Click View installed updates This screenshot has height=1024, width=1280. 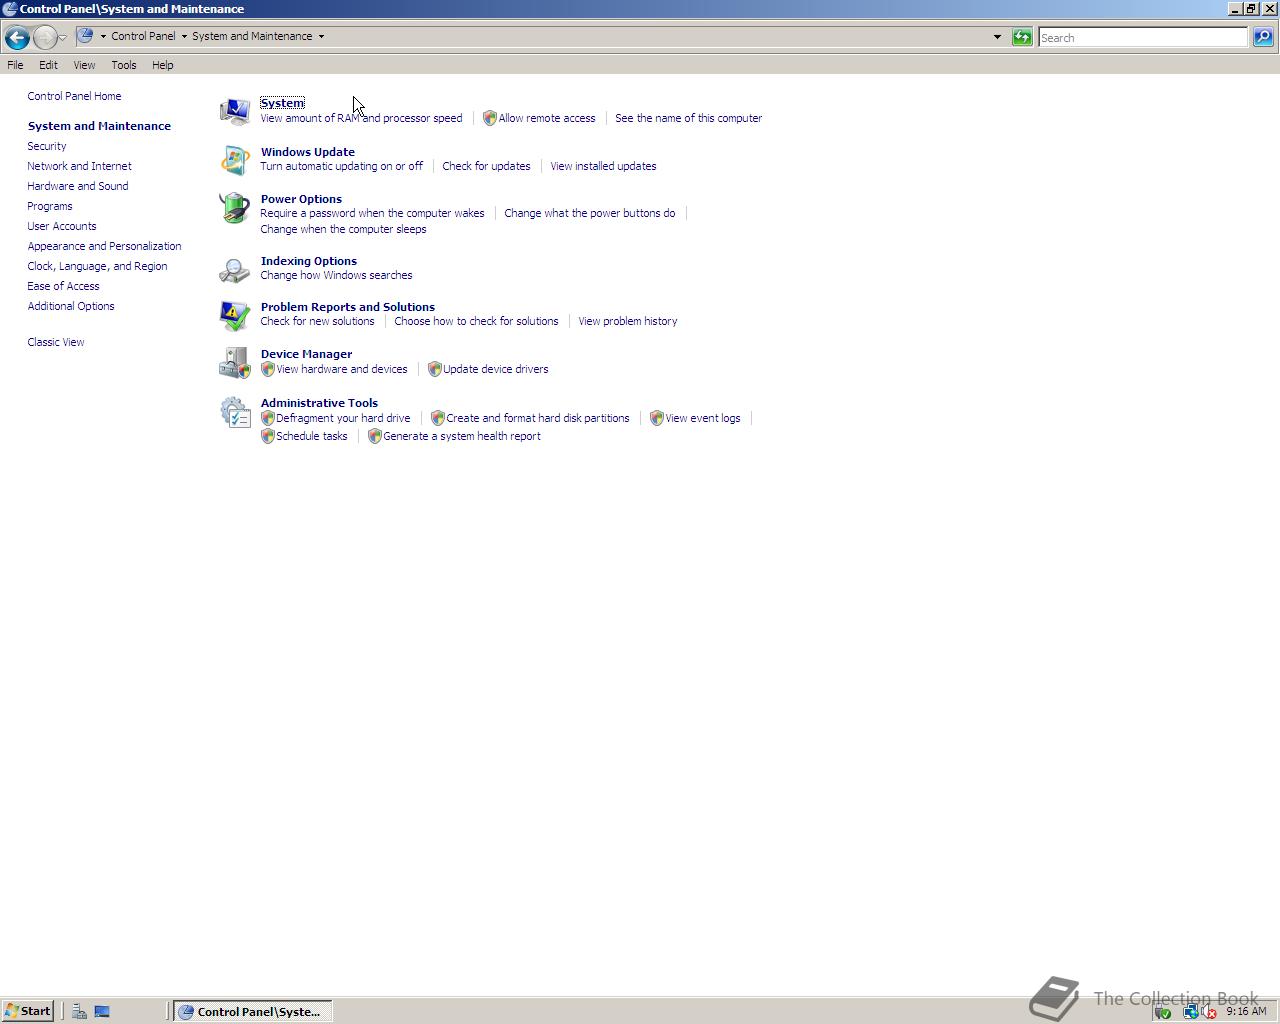tap(603, 166)
